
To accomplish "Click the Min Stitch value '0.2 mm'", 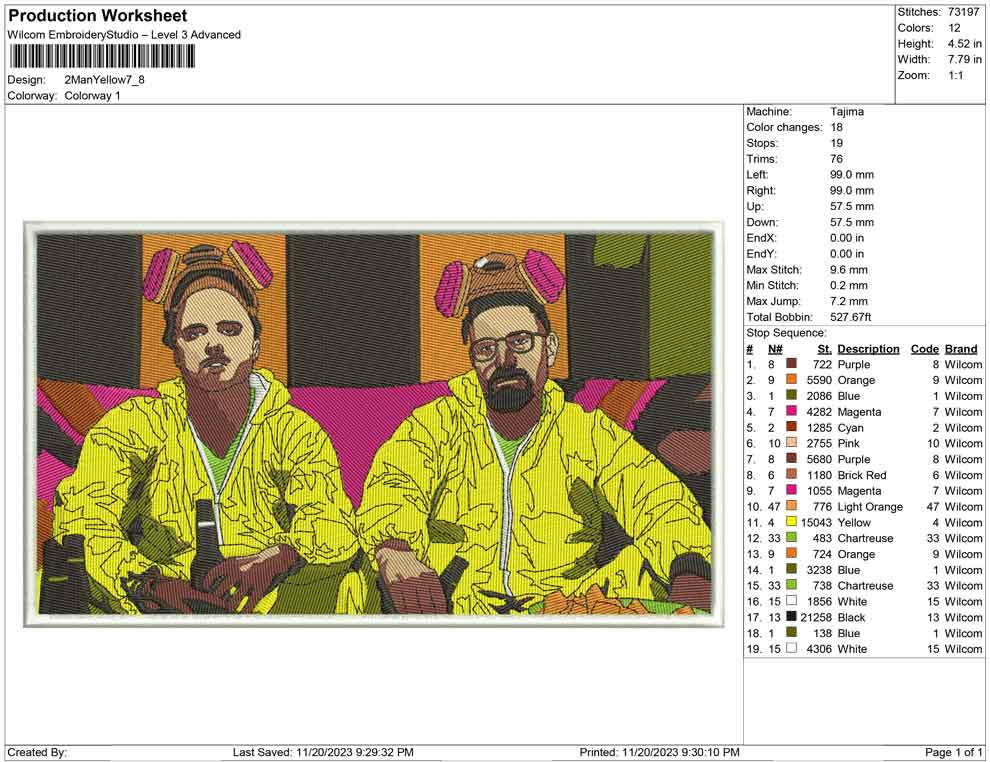I will point(849,285).
